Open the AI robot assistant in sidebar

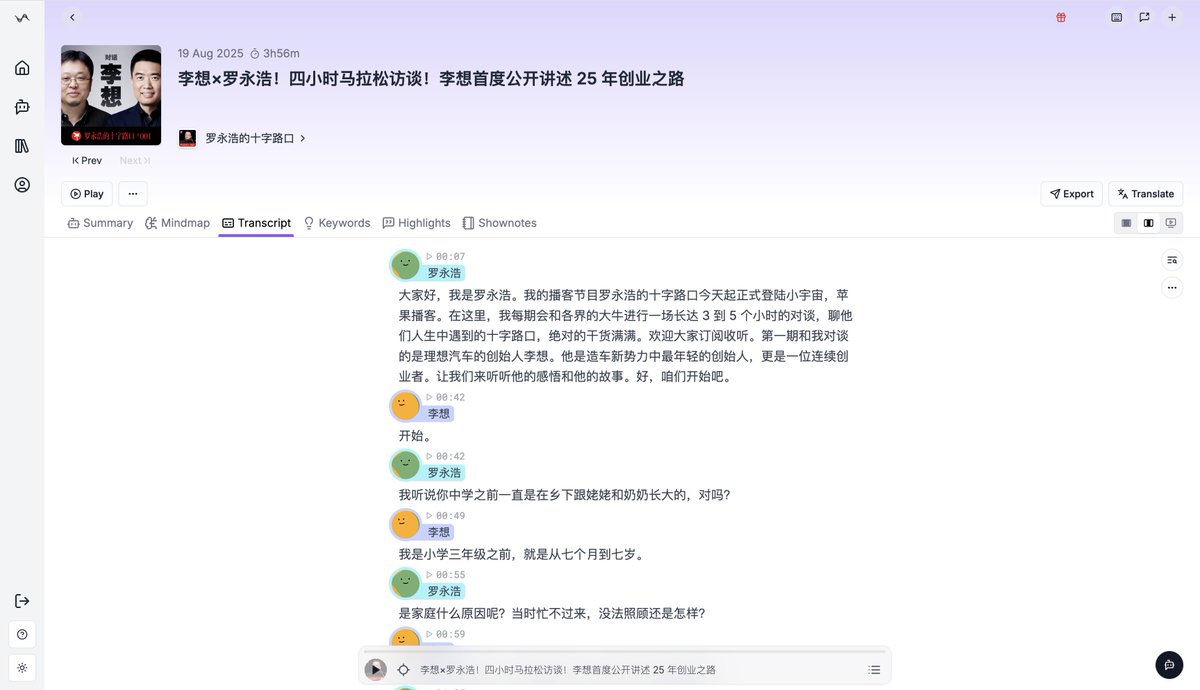click(x=22, y=107)
